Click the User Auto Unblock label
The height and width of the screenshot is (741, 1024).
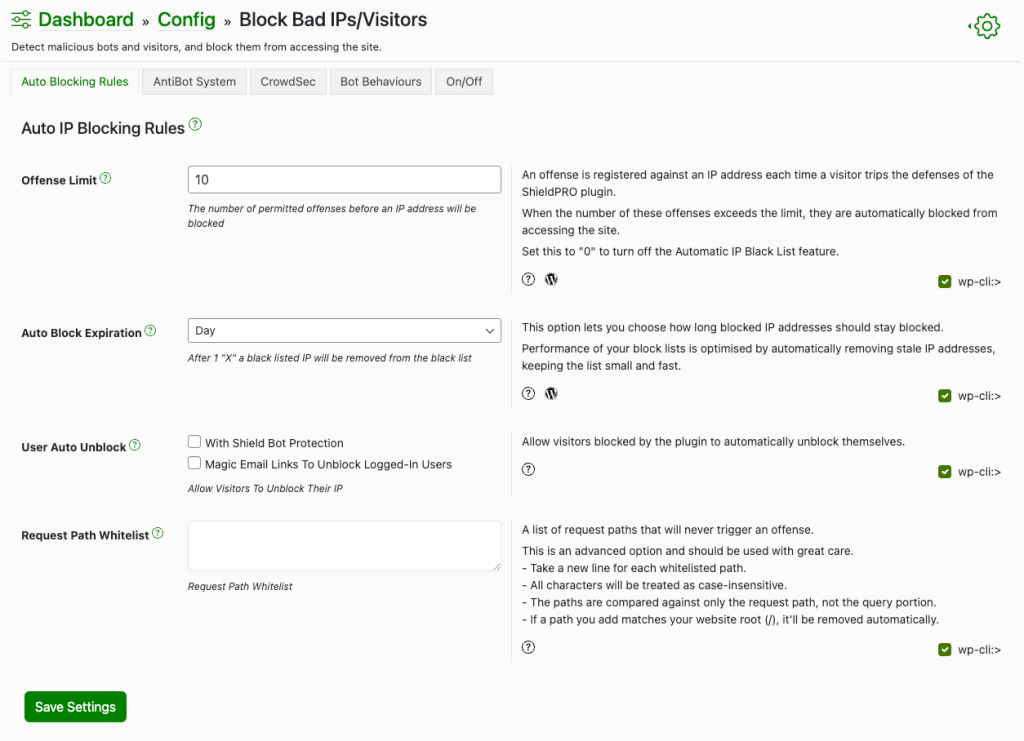click(73, 447)
